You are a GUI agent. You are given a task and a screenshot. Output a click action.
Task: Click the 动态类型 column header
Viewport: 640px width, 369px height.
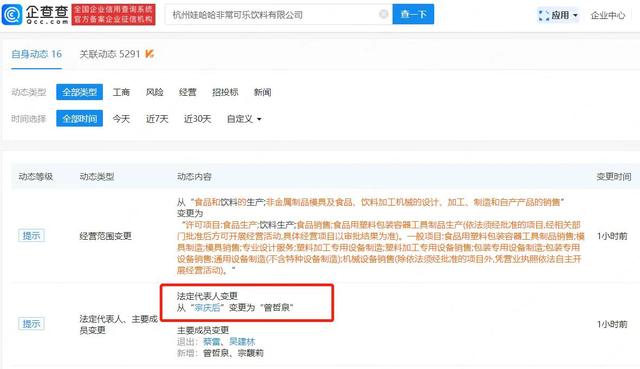click(x=97, y=176)
